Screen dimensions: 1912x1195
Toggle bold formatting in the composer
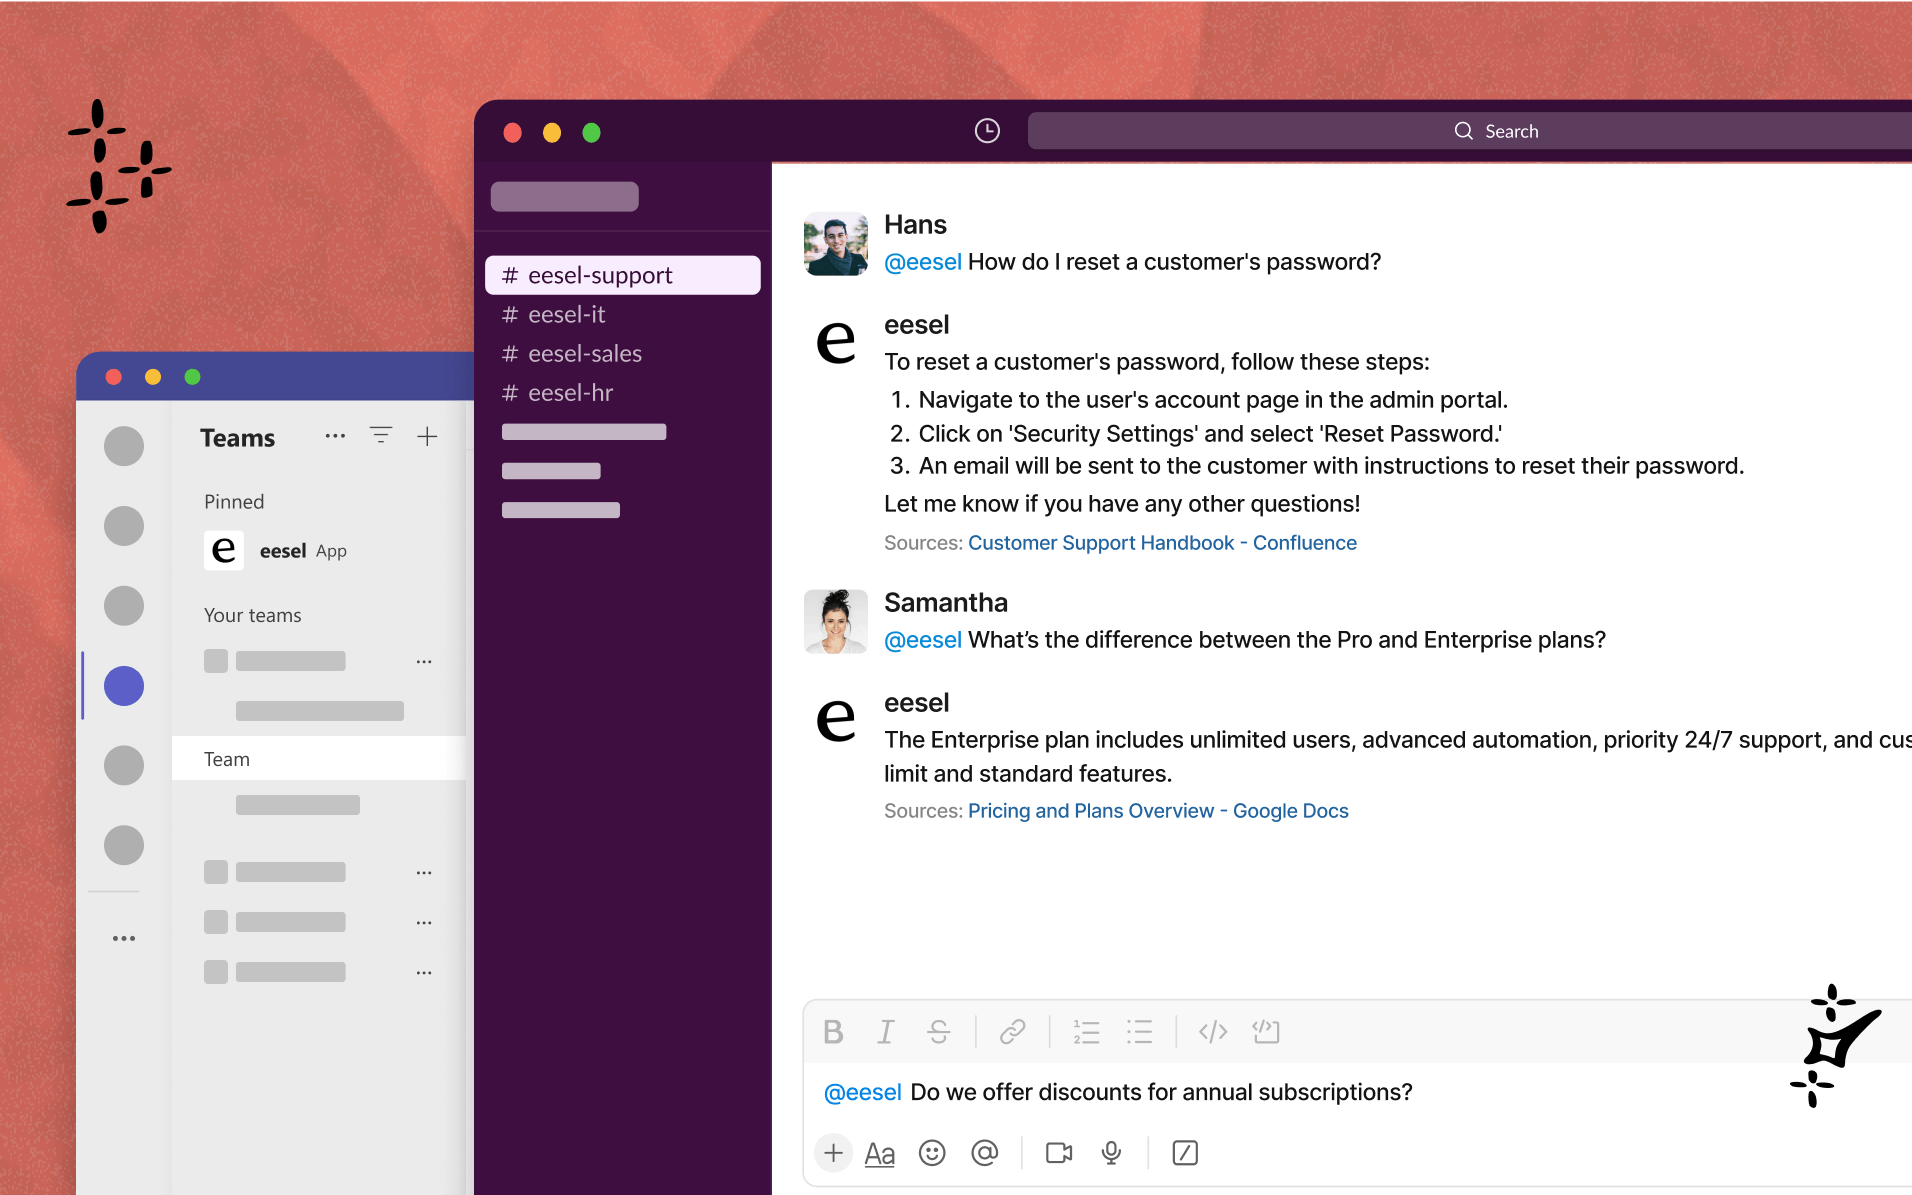(833, 1032)
